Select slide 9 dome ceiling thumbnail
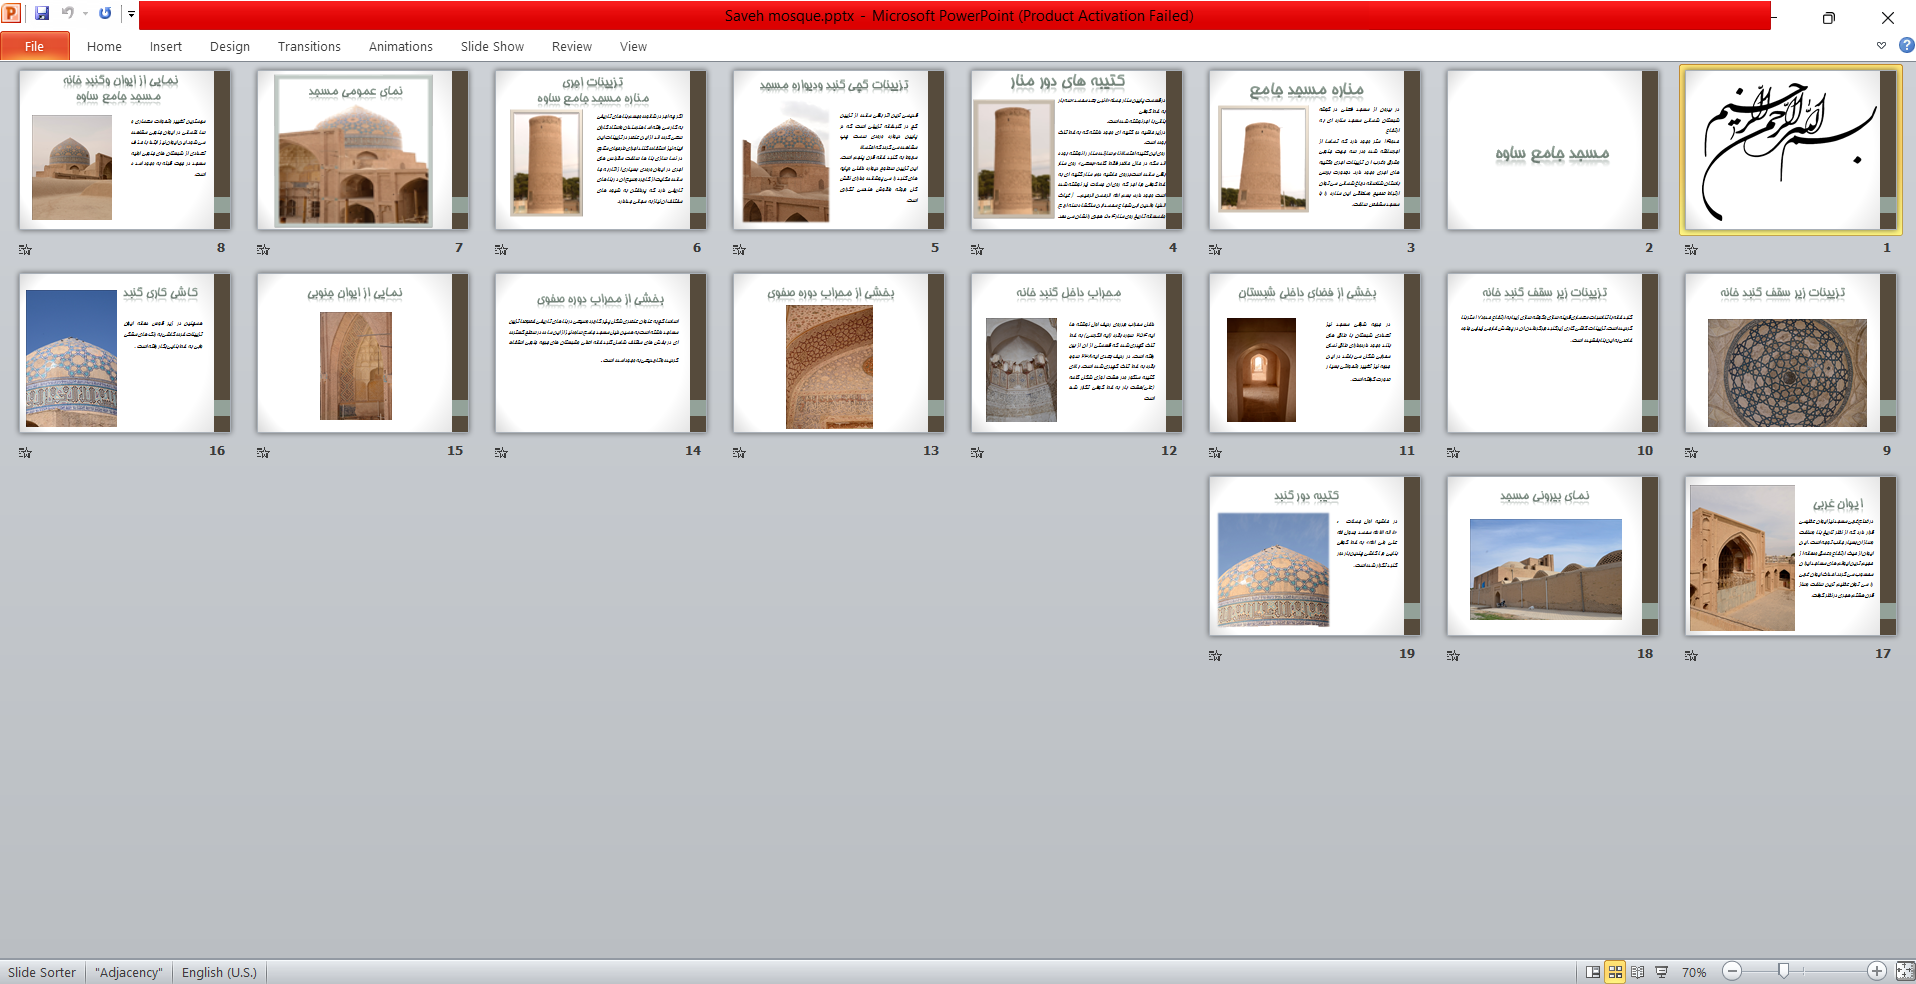Screen dimensions: 1916x984 [x=1790, y=353]
